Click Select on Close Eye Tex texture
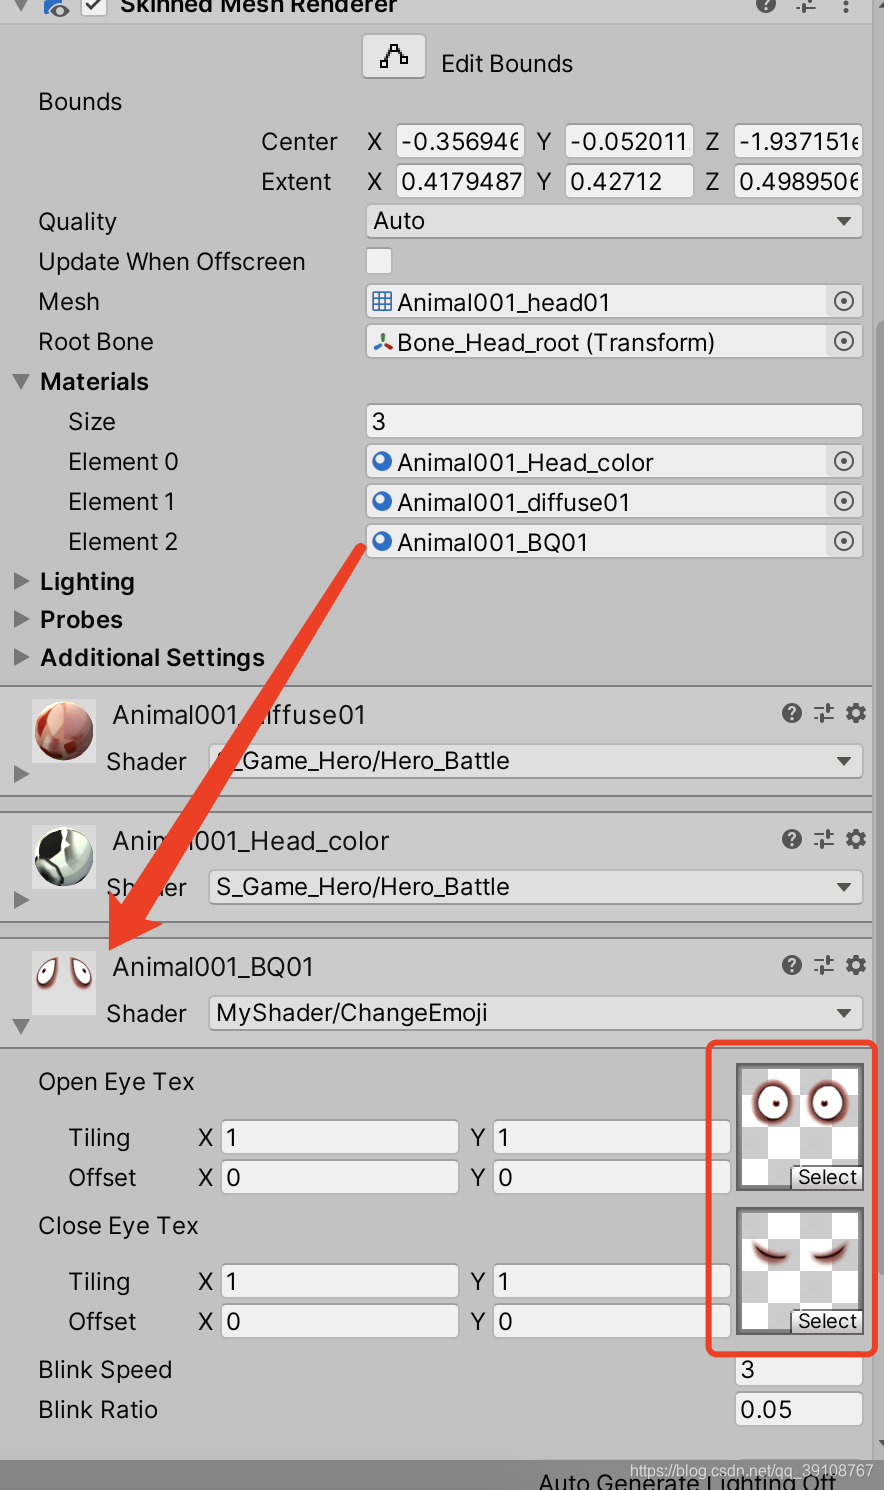 point(827,1321)
